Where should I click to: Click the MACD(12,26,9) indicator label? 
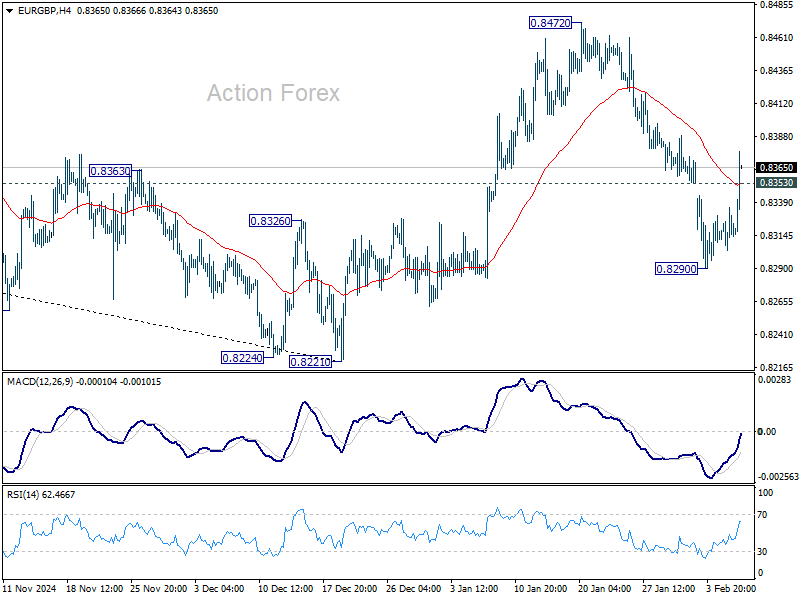click(x=40, y=382)
